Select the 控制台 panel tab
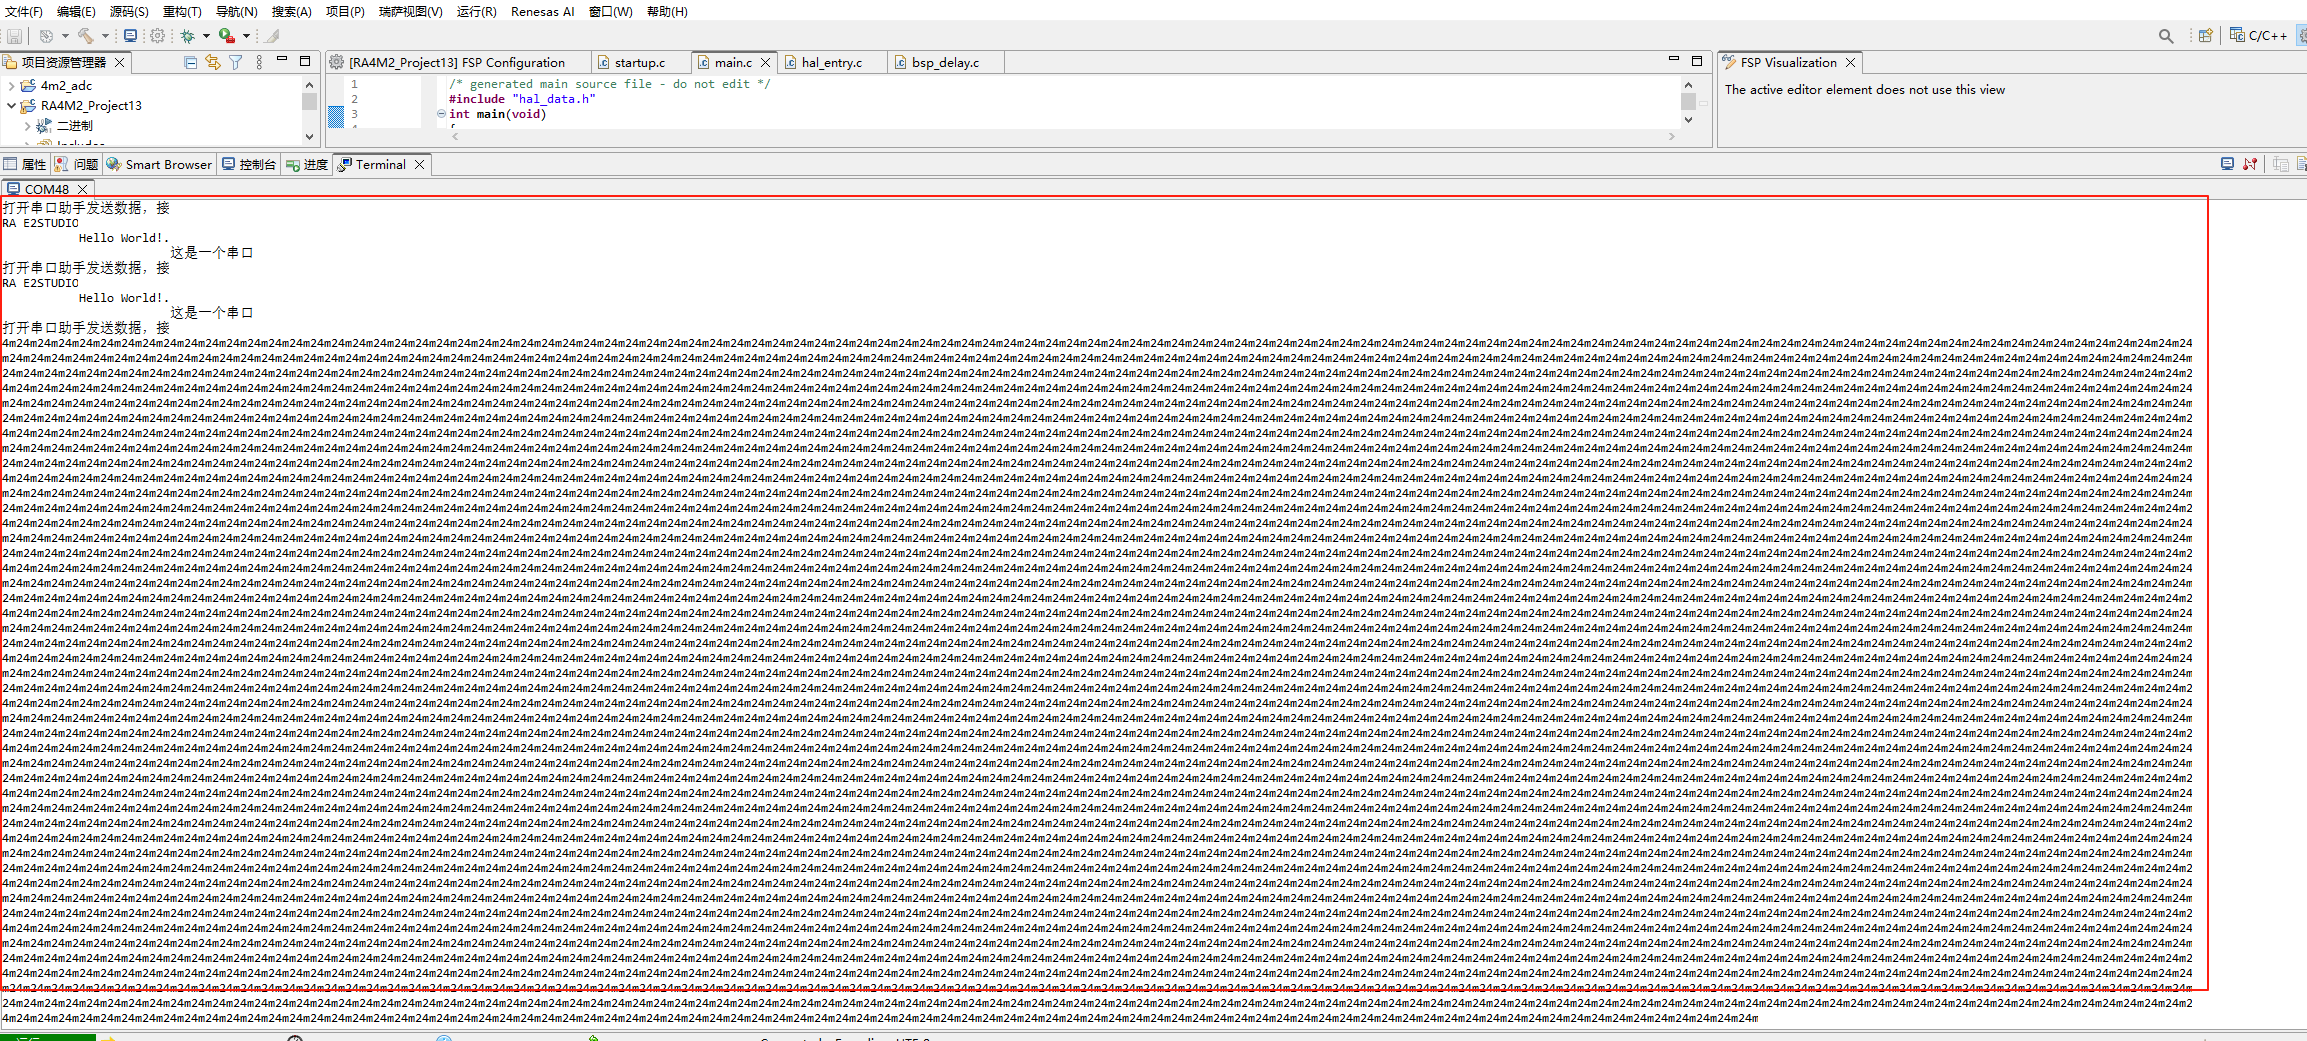The image size is (2307, 1041). 257,164
